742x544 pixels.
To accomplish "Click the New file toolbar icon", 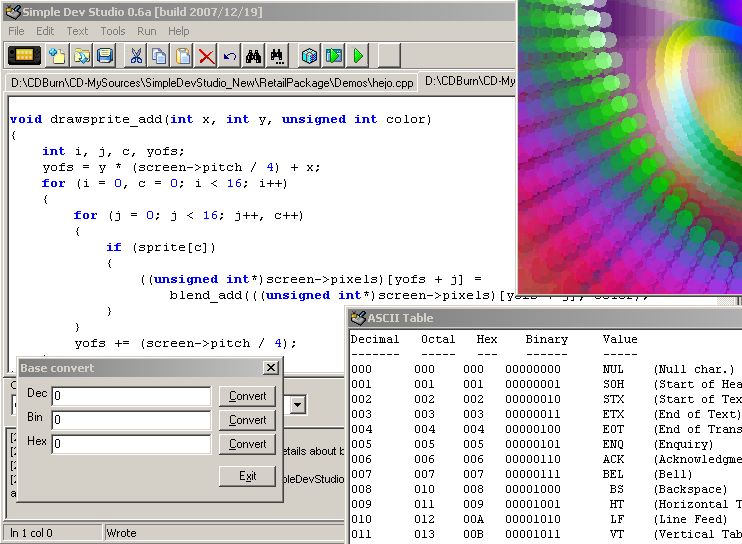I will (57, 56).
